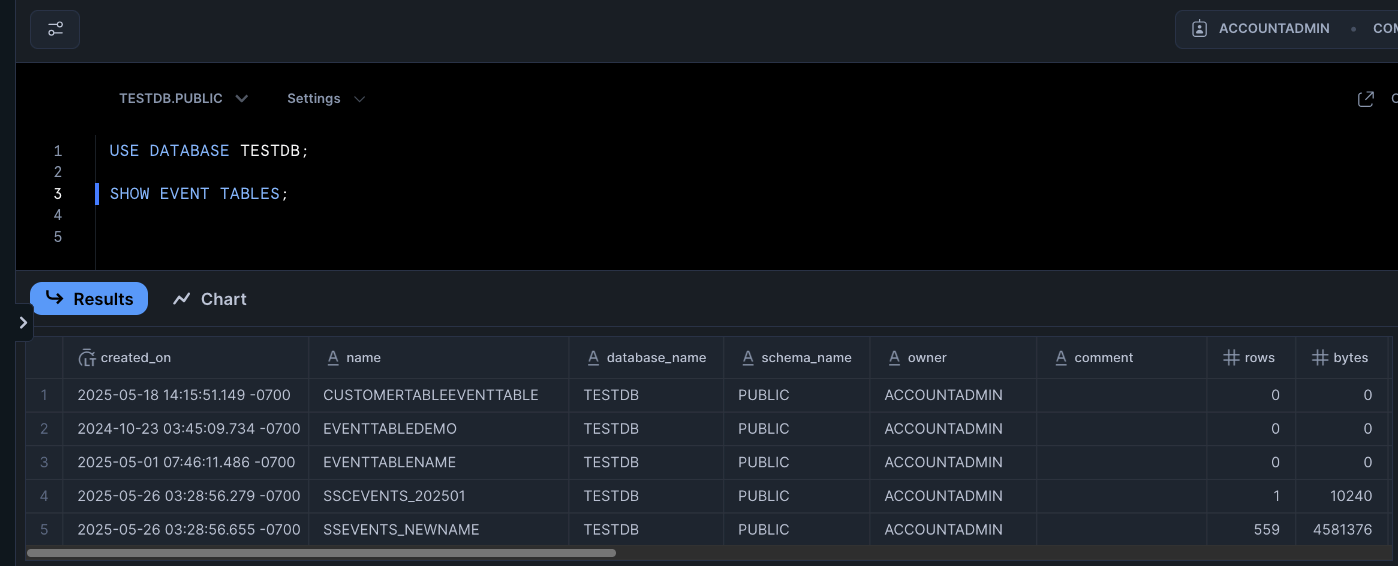The height and width of the screenshot is (566, 1398).
Task: Expand the left sidebar chevron
Action: 24,323
